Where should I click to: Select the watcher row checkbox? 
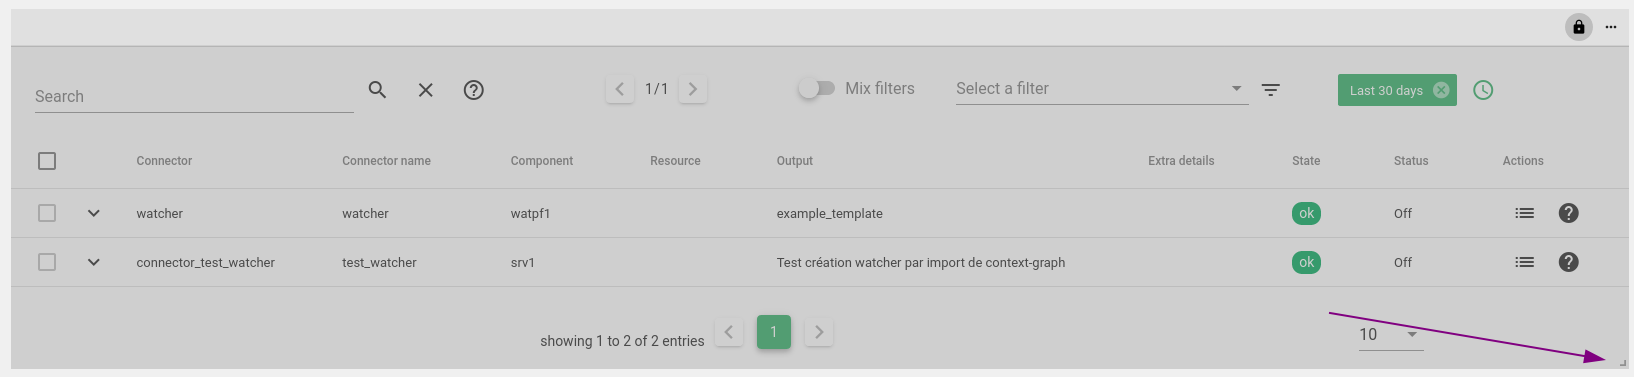pos(47,213)
